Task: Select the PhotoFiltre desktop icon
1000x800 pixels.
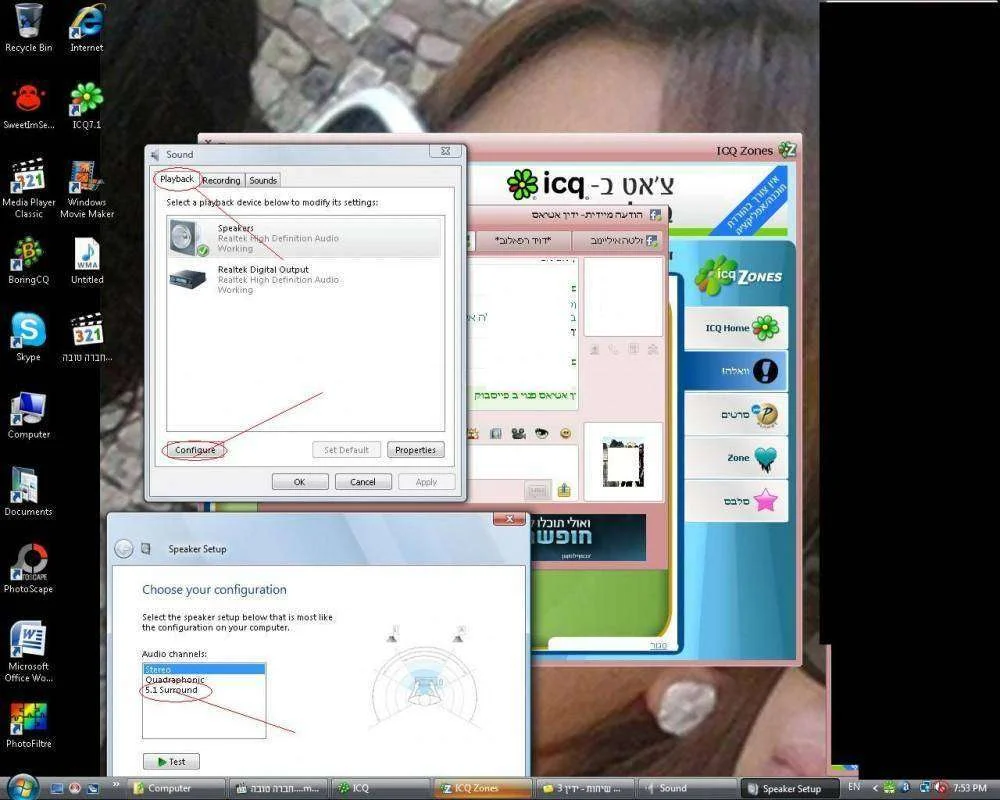Action: coord(28,724)
